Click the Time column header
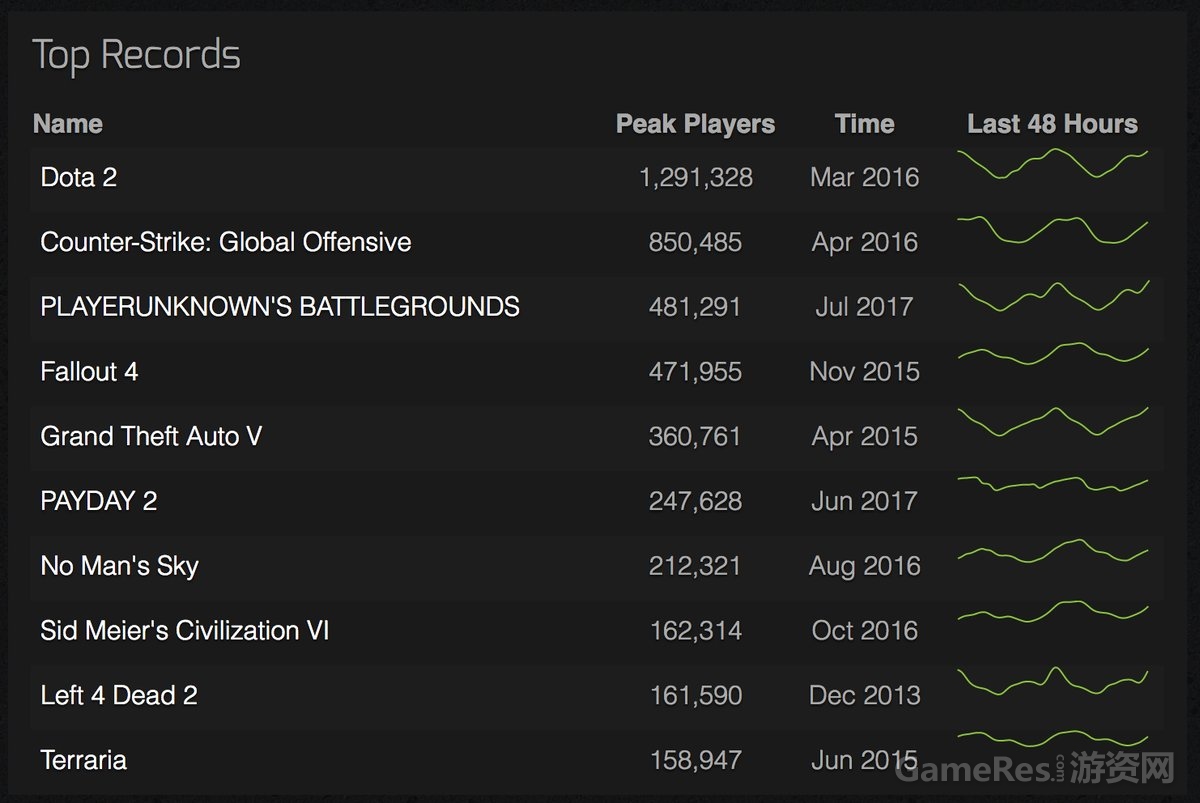The height and width of the screenshot is (803, 1200). tap(864, 124)
